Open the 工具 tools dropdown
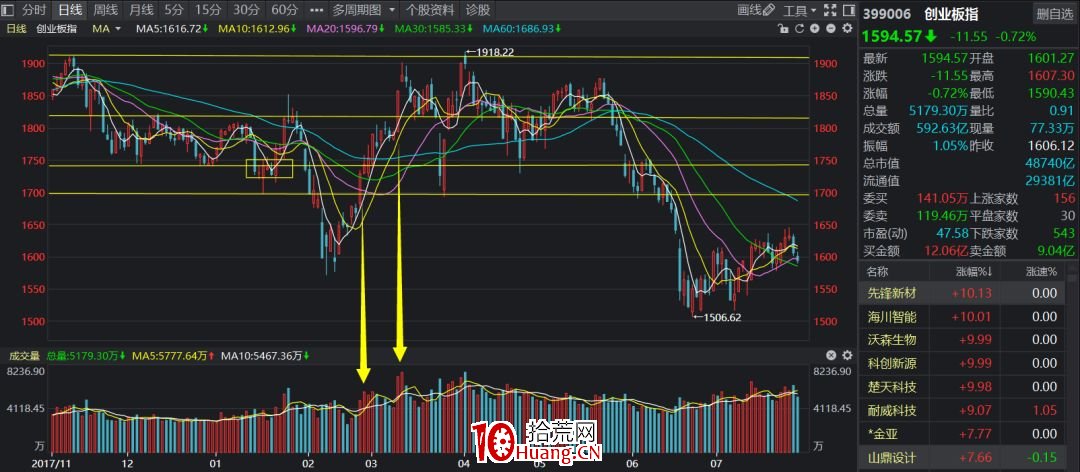The width and height of the screenshot is (1080, 472). (800, 10)
